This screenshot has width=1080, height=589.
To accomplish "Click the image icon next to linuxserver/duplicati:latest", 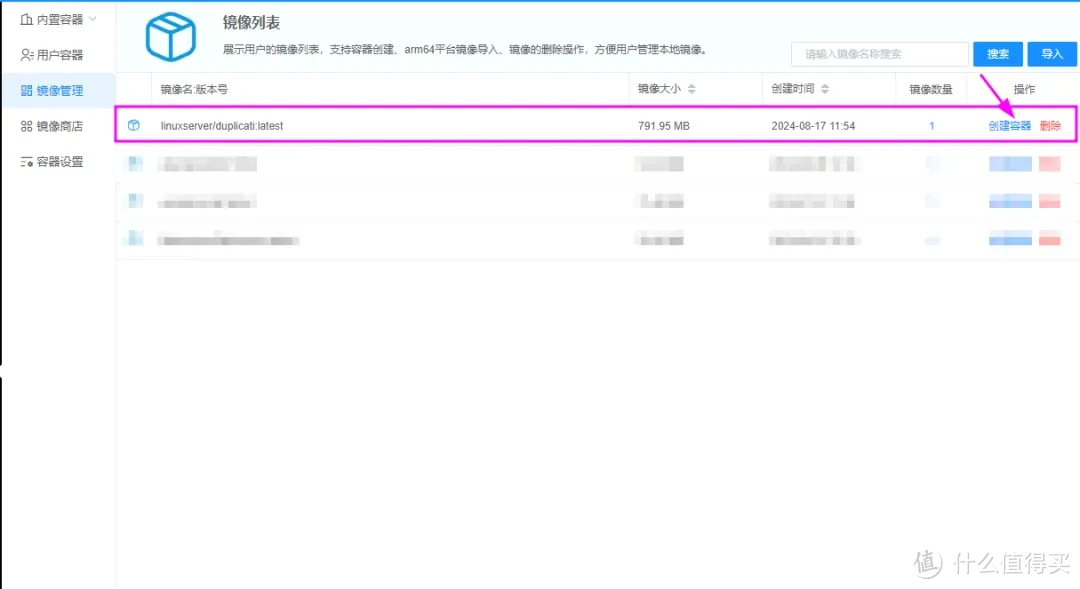I will click(133, 125).
